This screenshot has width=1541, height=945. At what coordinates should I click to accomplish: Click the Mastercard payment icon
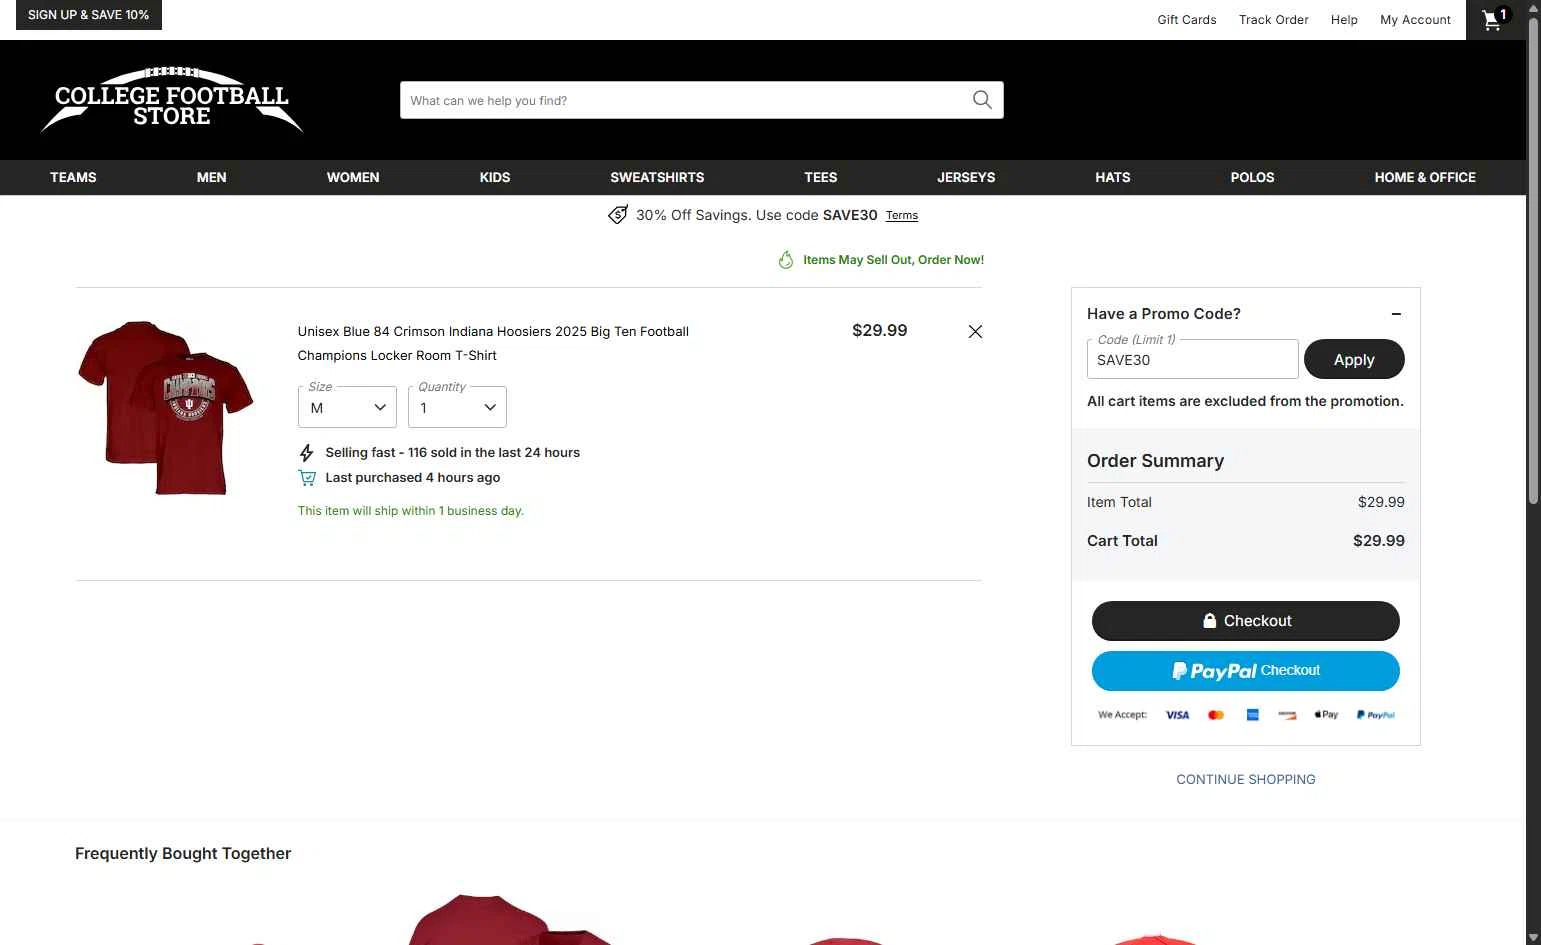(x=1216, y=715)
